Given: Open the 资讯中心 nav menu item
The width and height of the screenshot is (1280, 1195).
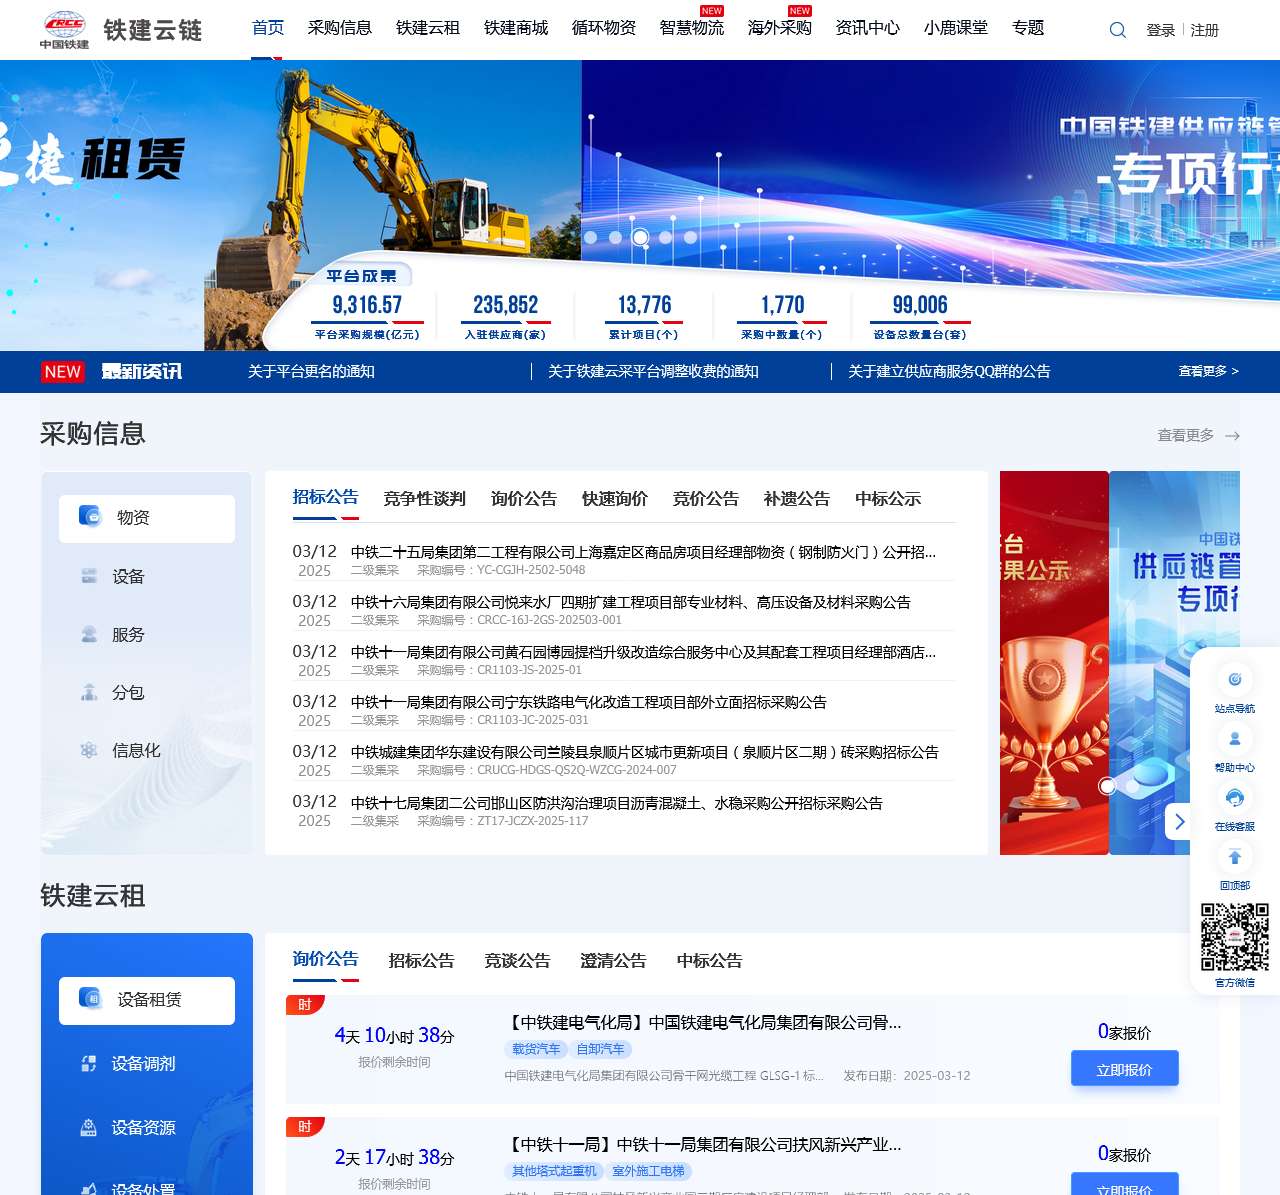Looking at the screenshot, I should tap(868, 28).
